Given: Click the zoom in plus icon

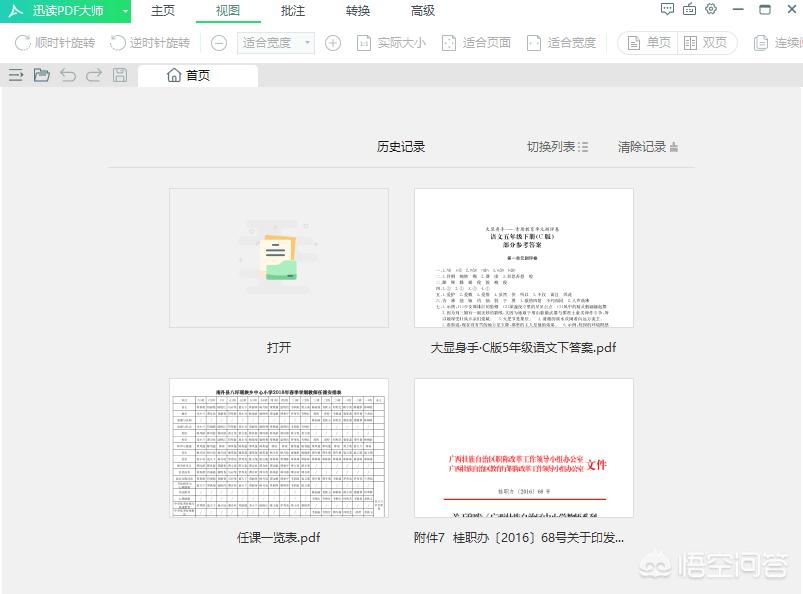Looking at the screenshot, I should tap(333, 43).
